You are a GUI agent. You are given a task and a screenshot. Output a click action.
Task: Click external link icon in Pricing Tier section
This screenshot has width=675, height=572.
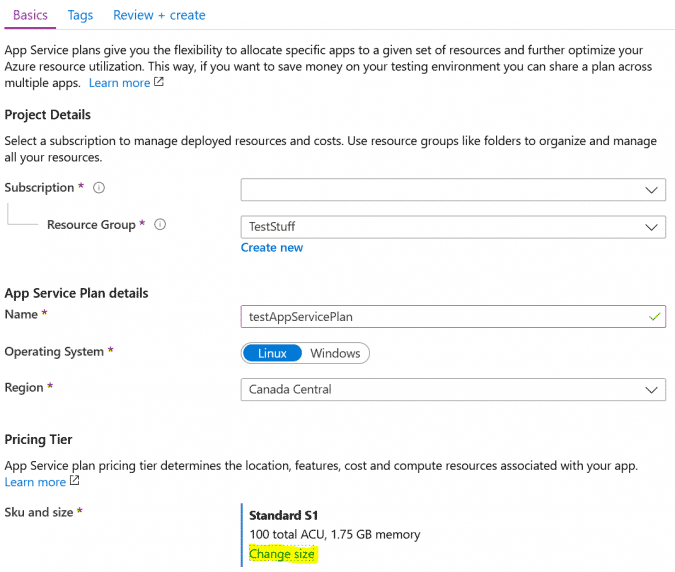click(x=74, y=481)
